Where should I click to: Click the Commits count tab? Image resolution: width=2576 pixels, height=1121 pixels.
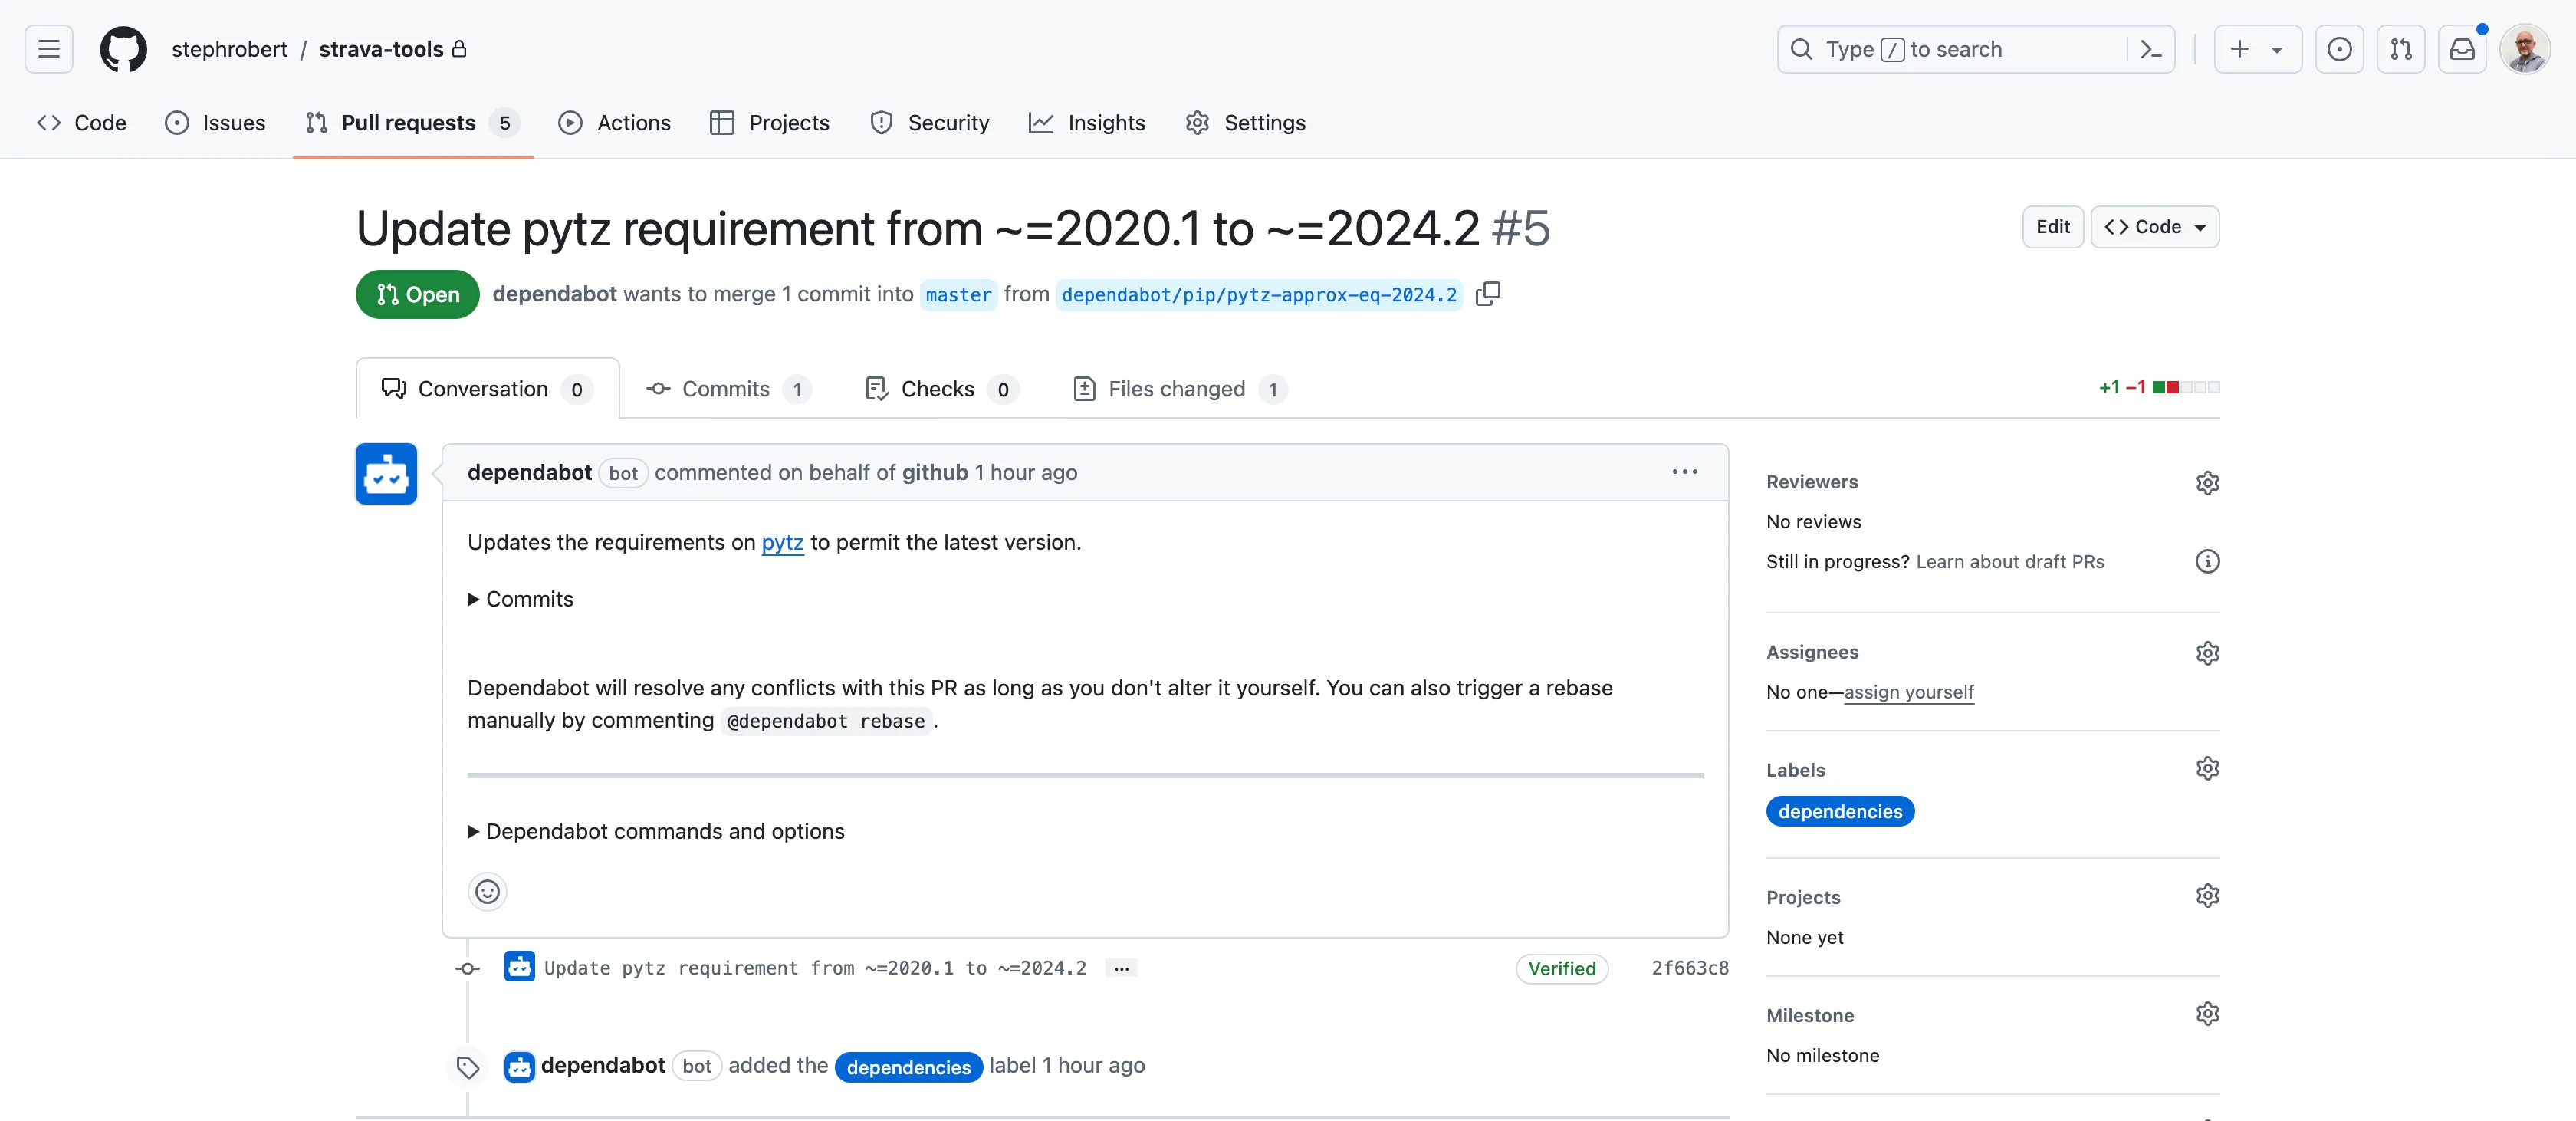pyautogui.click(x=726, y=386)
